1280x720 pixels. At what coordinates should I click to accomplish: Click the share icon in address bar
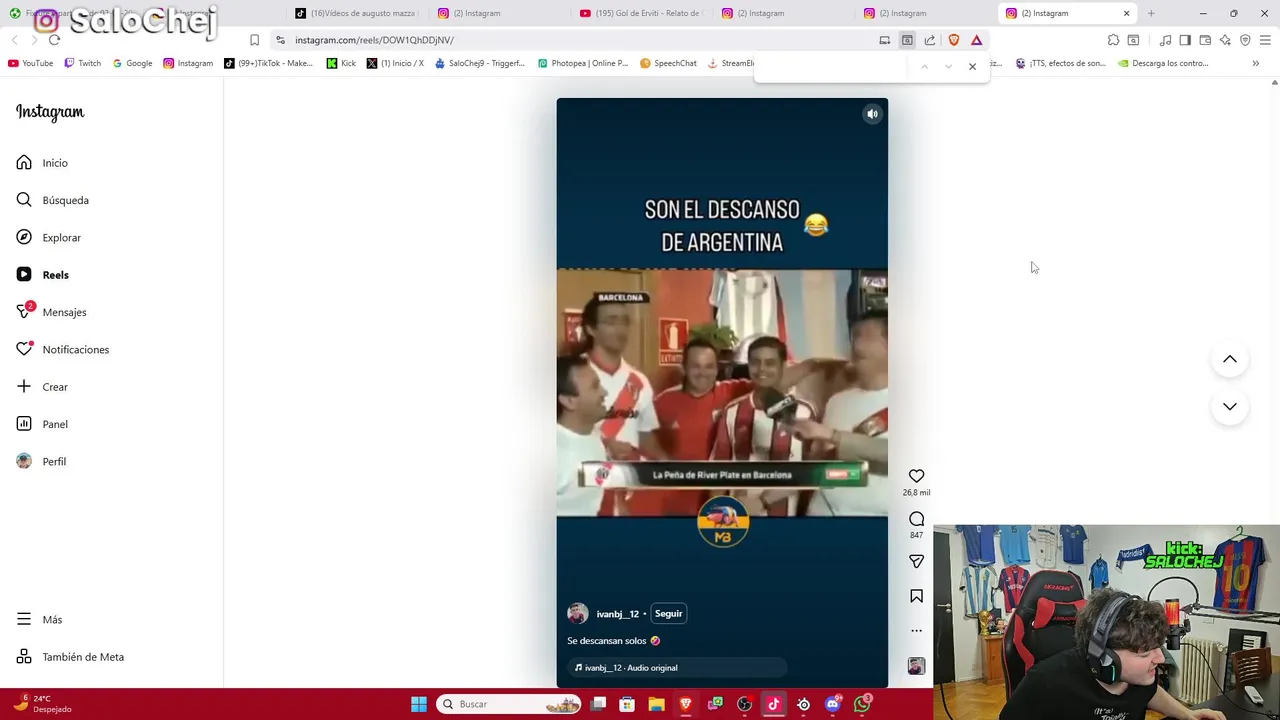[930, 40]
